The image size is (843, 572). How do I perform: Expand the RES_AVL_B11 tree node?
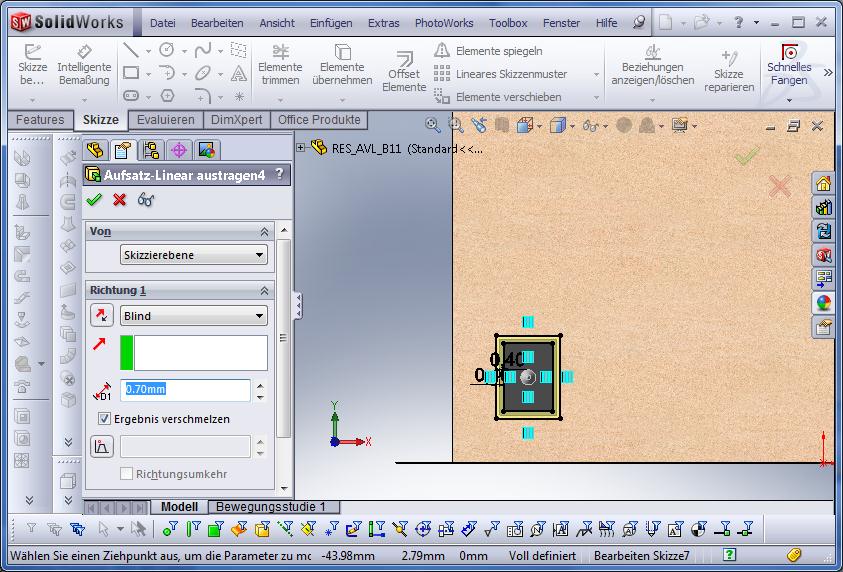pos(301,148)
